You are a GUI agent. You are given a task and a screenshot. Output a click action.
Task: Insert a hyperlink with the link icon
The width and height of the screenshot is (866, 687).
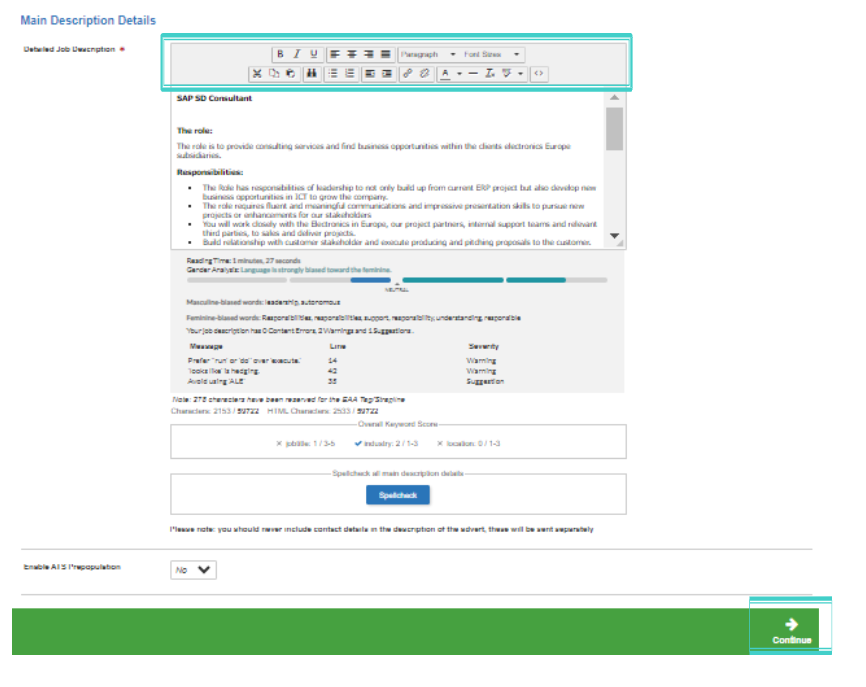pos(408,73)
